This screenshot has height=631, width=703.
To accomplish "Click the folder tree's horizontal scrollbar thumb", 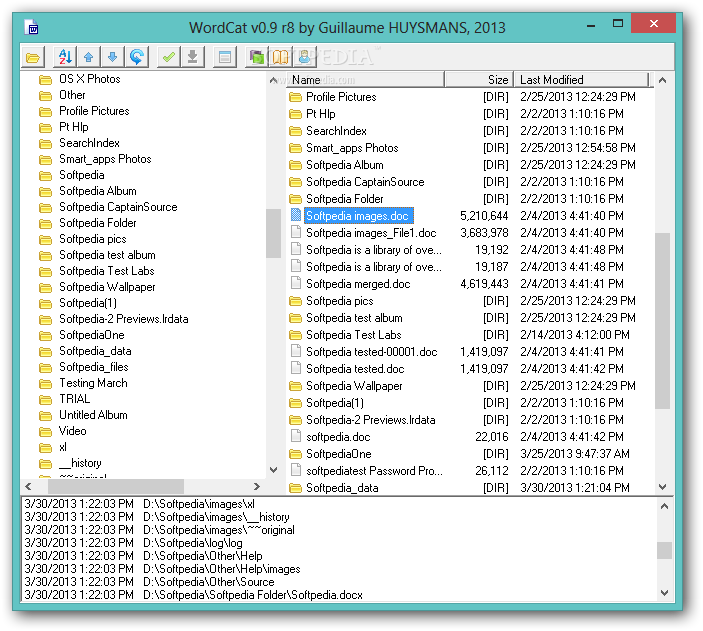I will tap(116, 486).
